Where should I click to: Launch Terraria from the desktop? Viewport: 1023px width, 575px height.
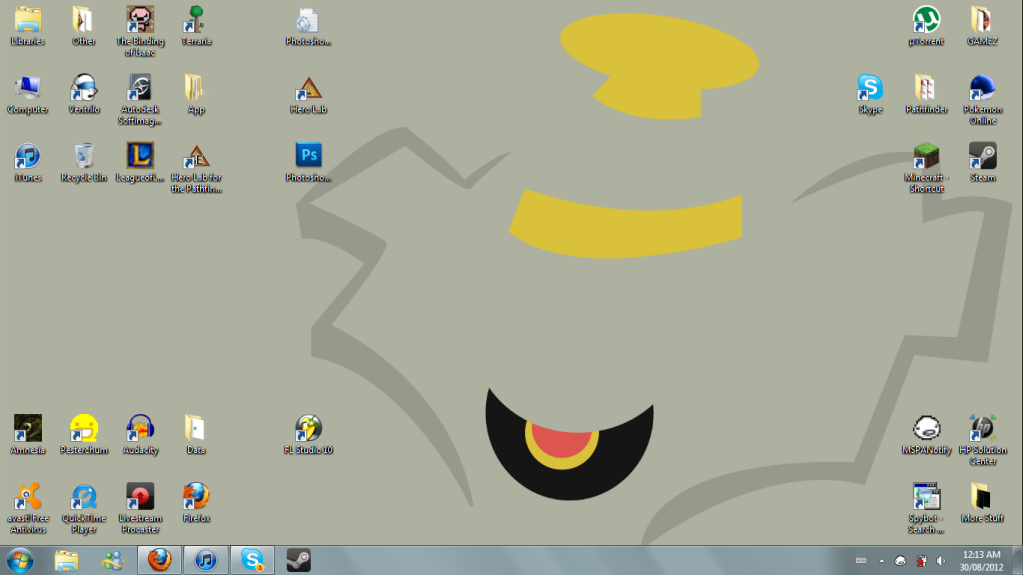pos(196,21)
